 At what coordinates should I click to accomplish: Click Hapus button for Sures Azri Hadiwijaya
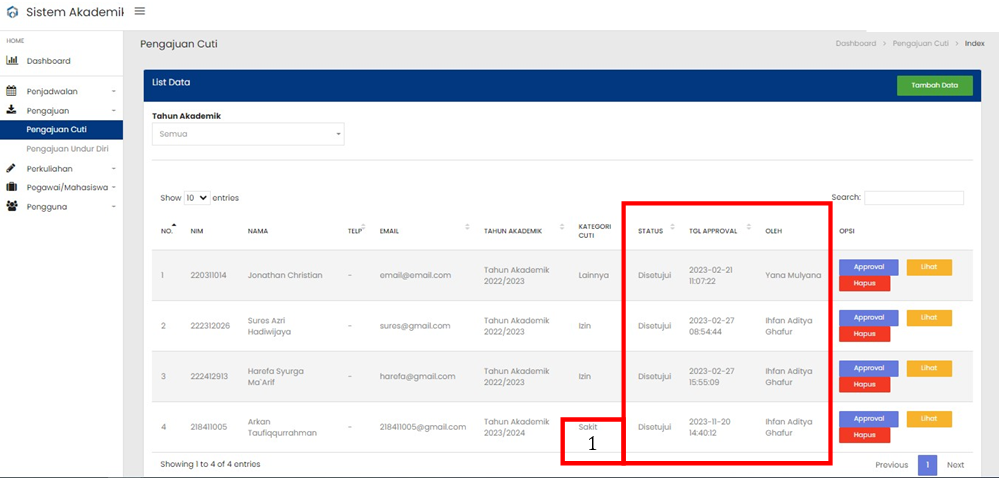(865, 334)
